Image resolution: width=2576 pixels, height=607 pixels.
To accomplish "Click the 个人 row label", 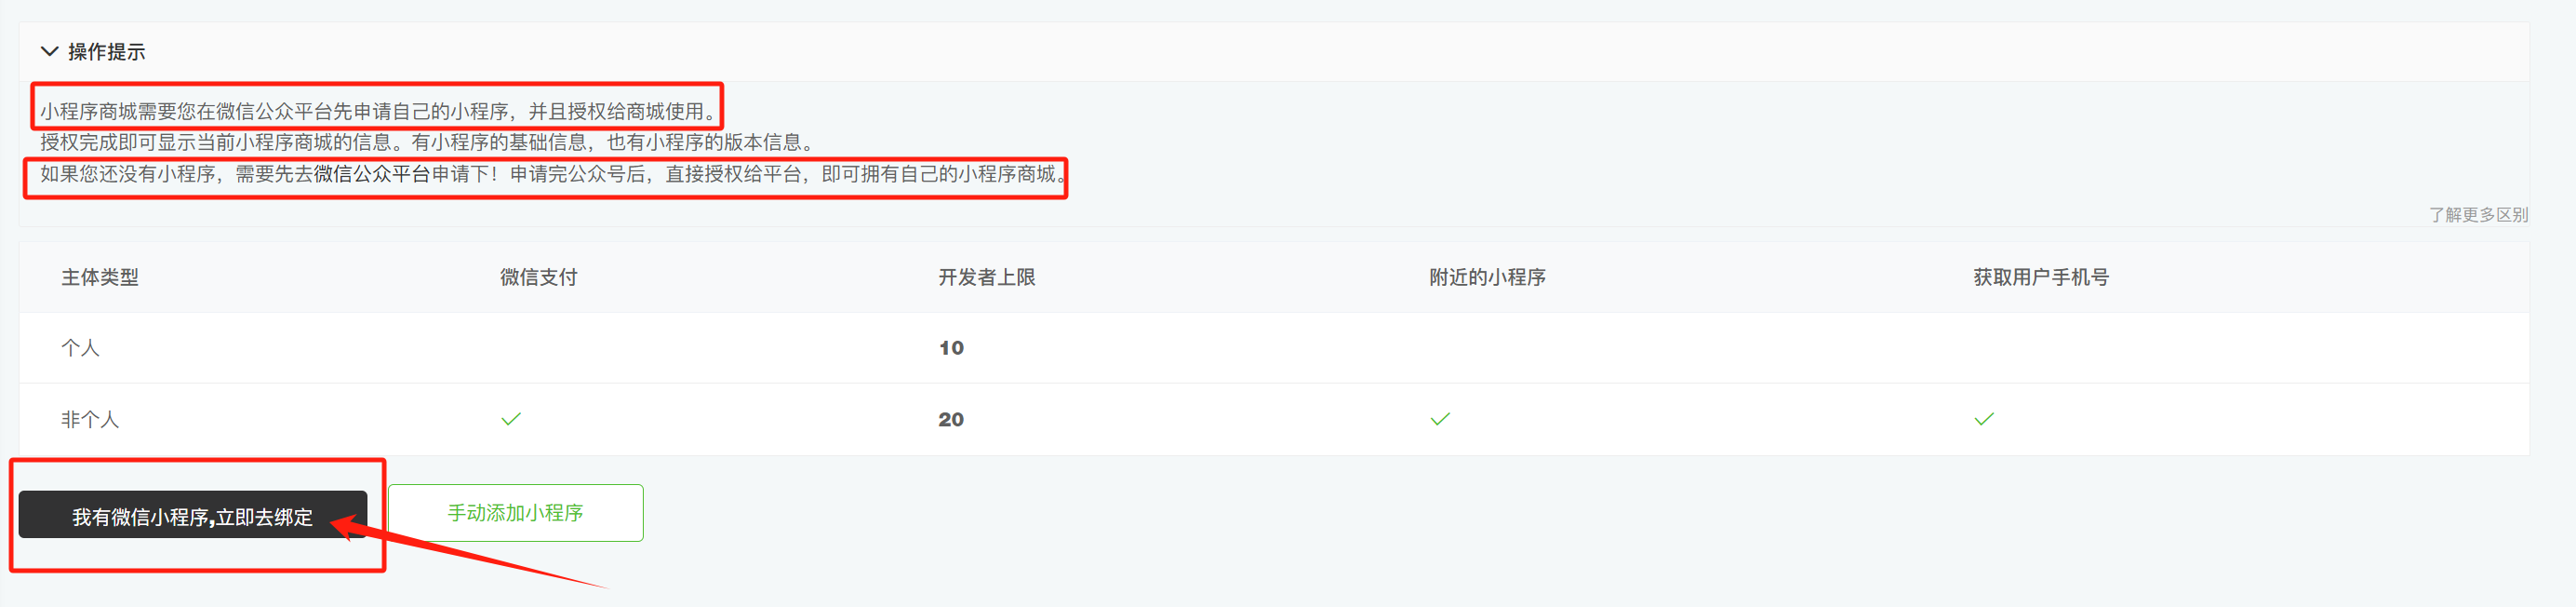I will click(80, 348).
